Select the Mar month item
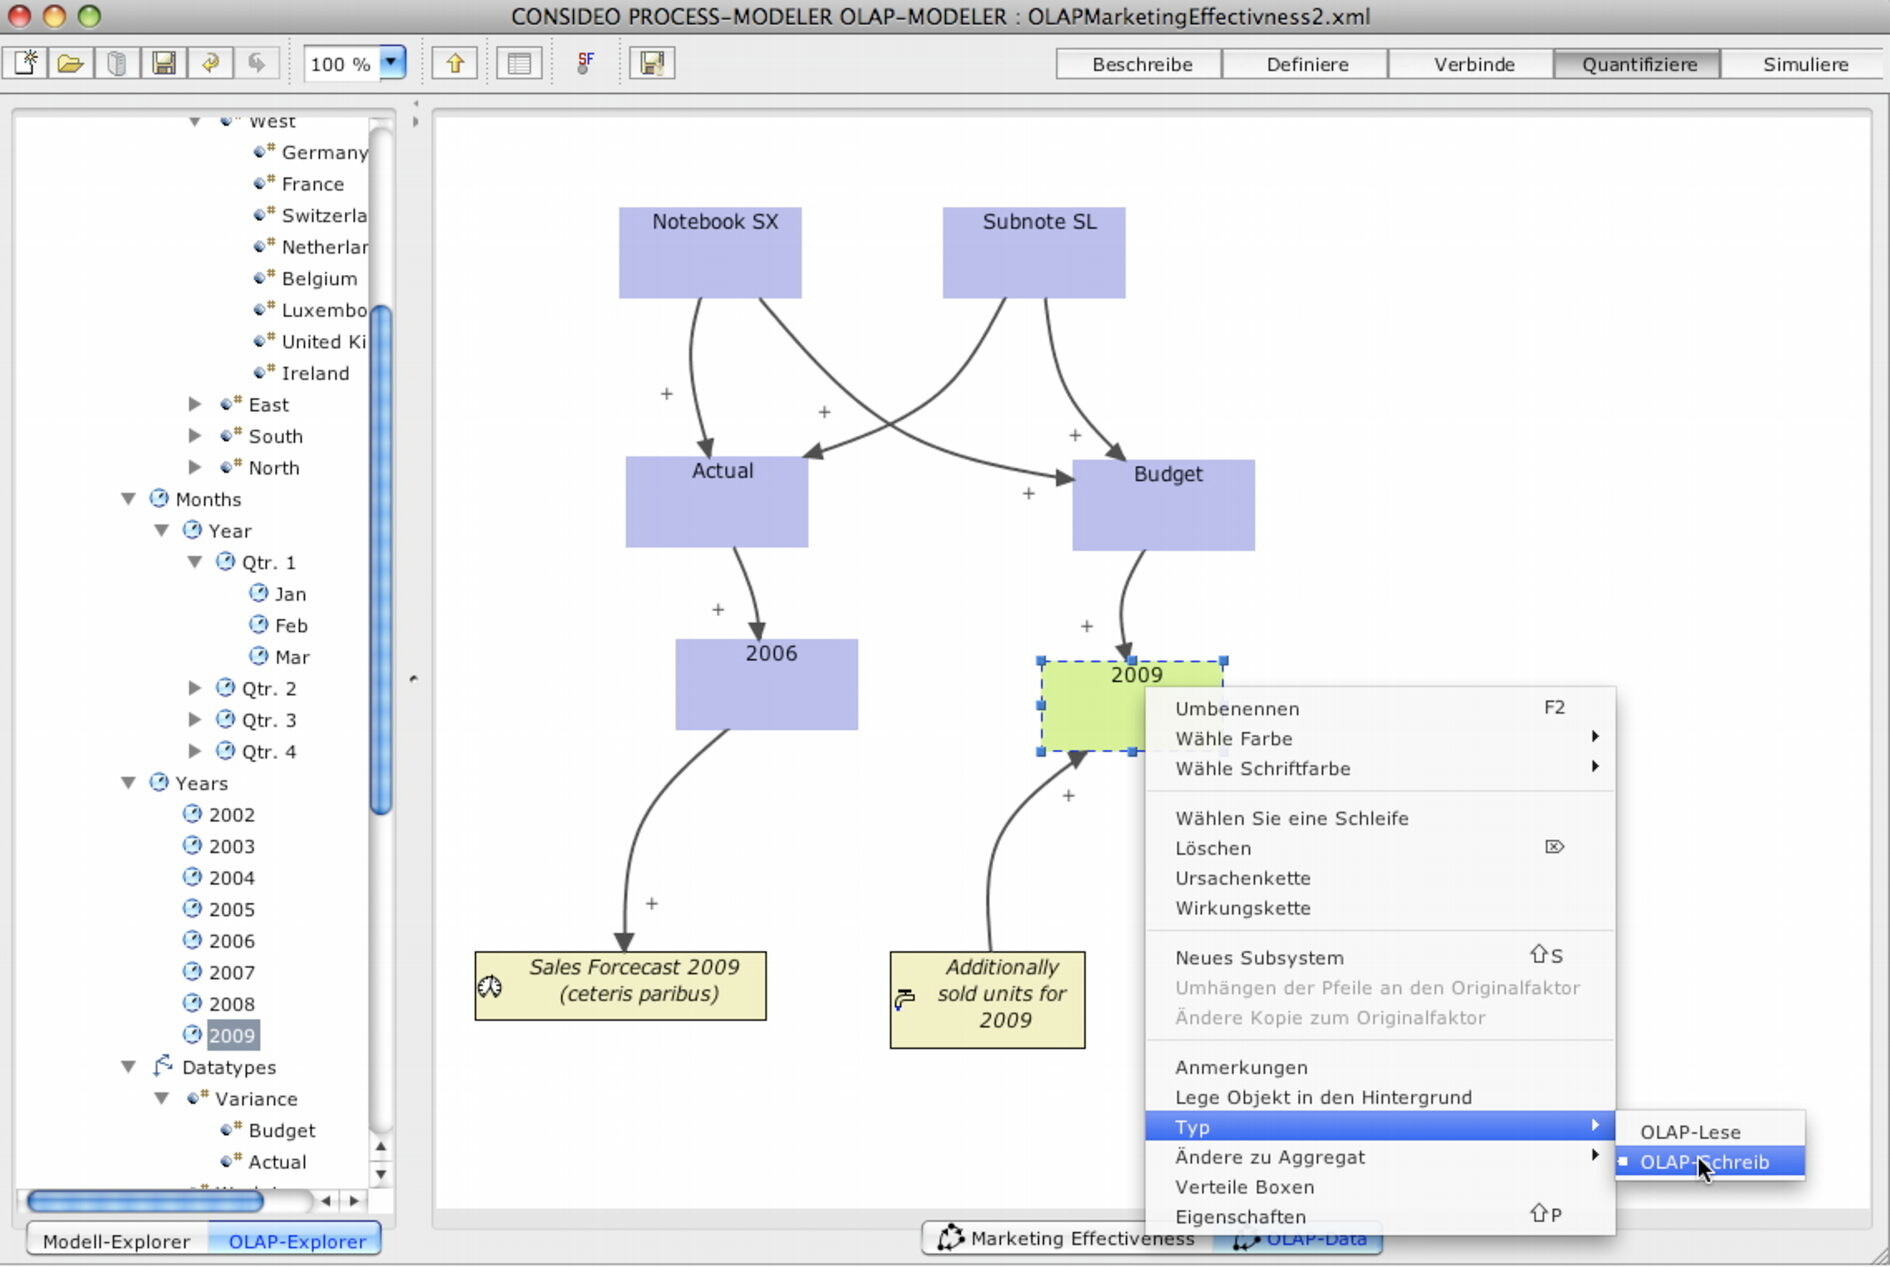 coord(292,657)
